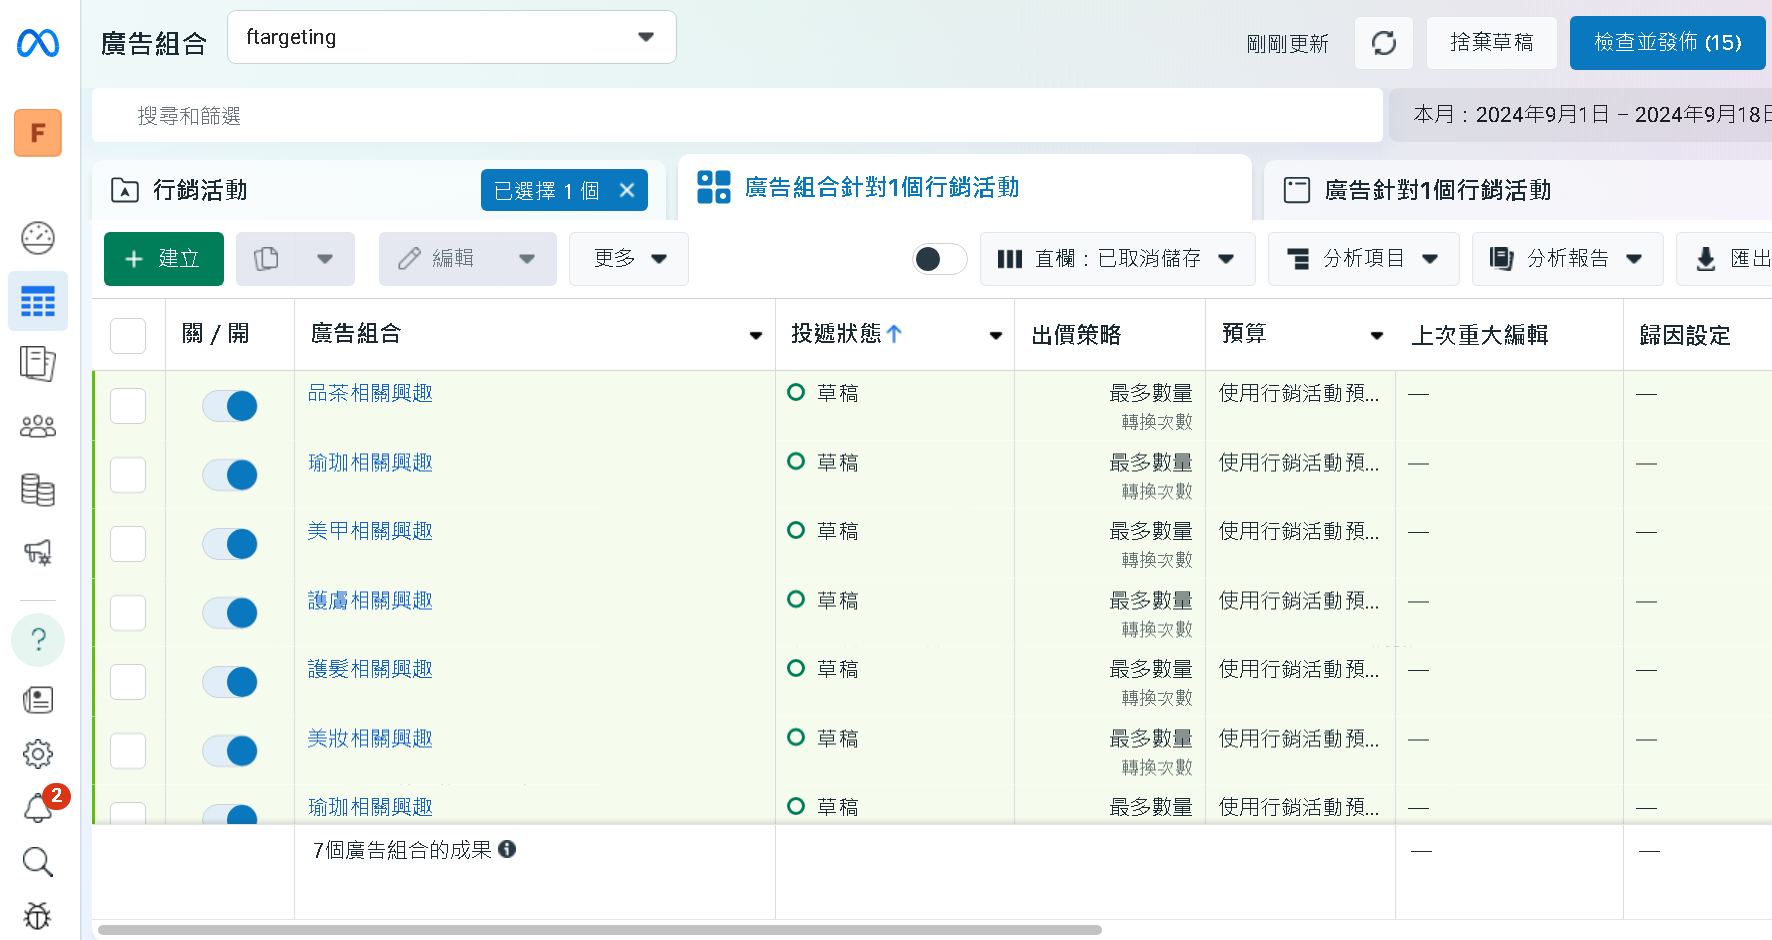Open the search magnifier icon in sidebar
This screenshot has width=1772, height=940.
[38, 862]
